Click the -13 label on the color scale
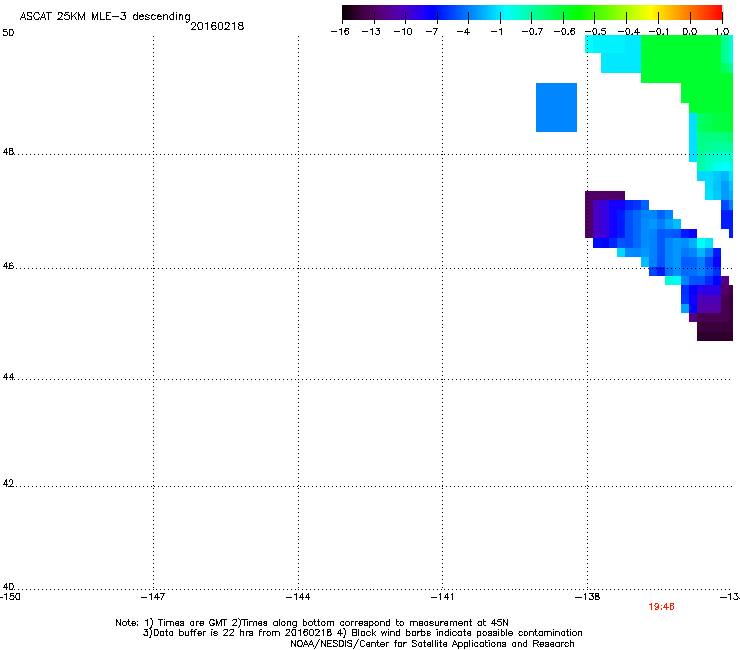This screenshot has width=740, height=650. [371, 32]
